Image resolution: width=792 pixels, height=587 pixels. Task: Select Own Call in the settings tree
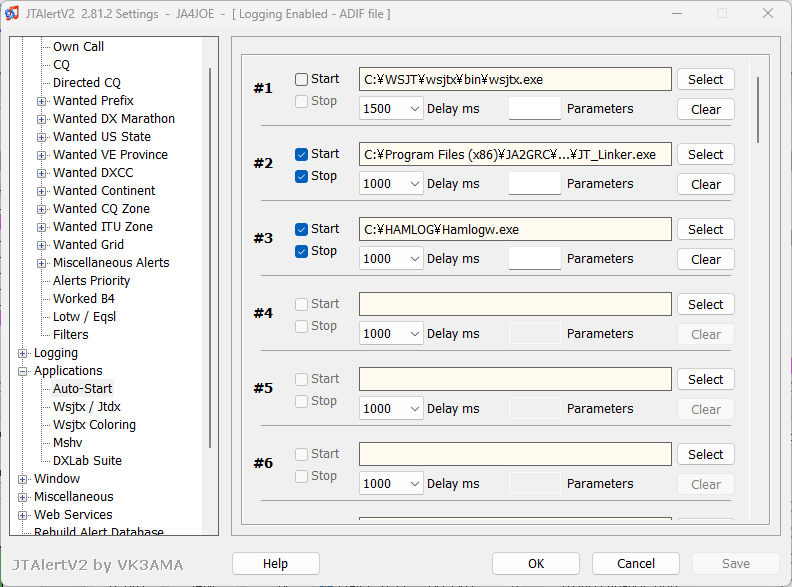tap(78, 46)
